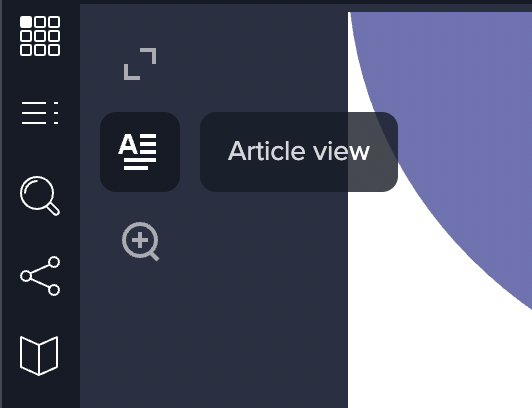Open the search magnifier in sidebar
Screen dimensions: 532x408
click(x=40, y=196)
